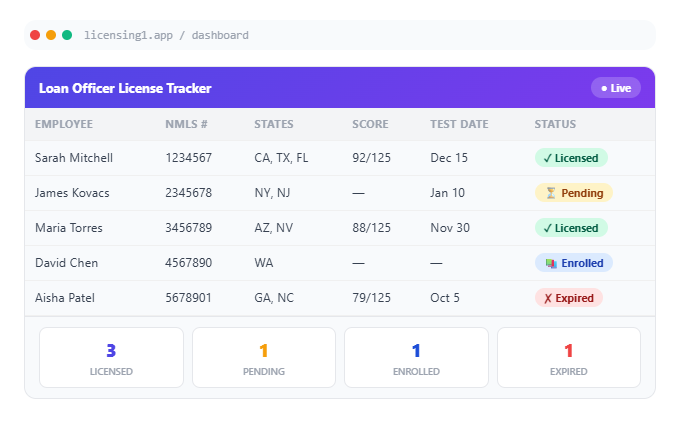680x423 pixels.
Task: Click David Chen's Enrolled status badge
Action: coord(573,263)
